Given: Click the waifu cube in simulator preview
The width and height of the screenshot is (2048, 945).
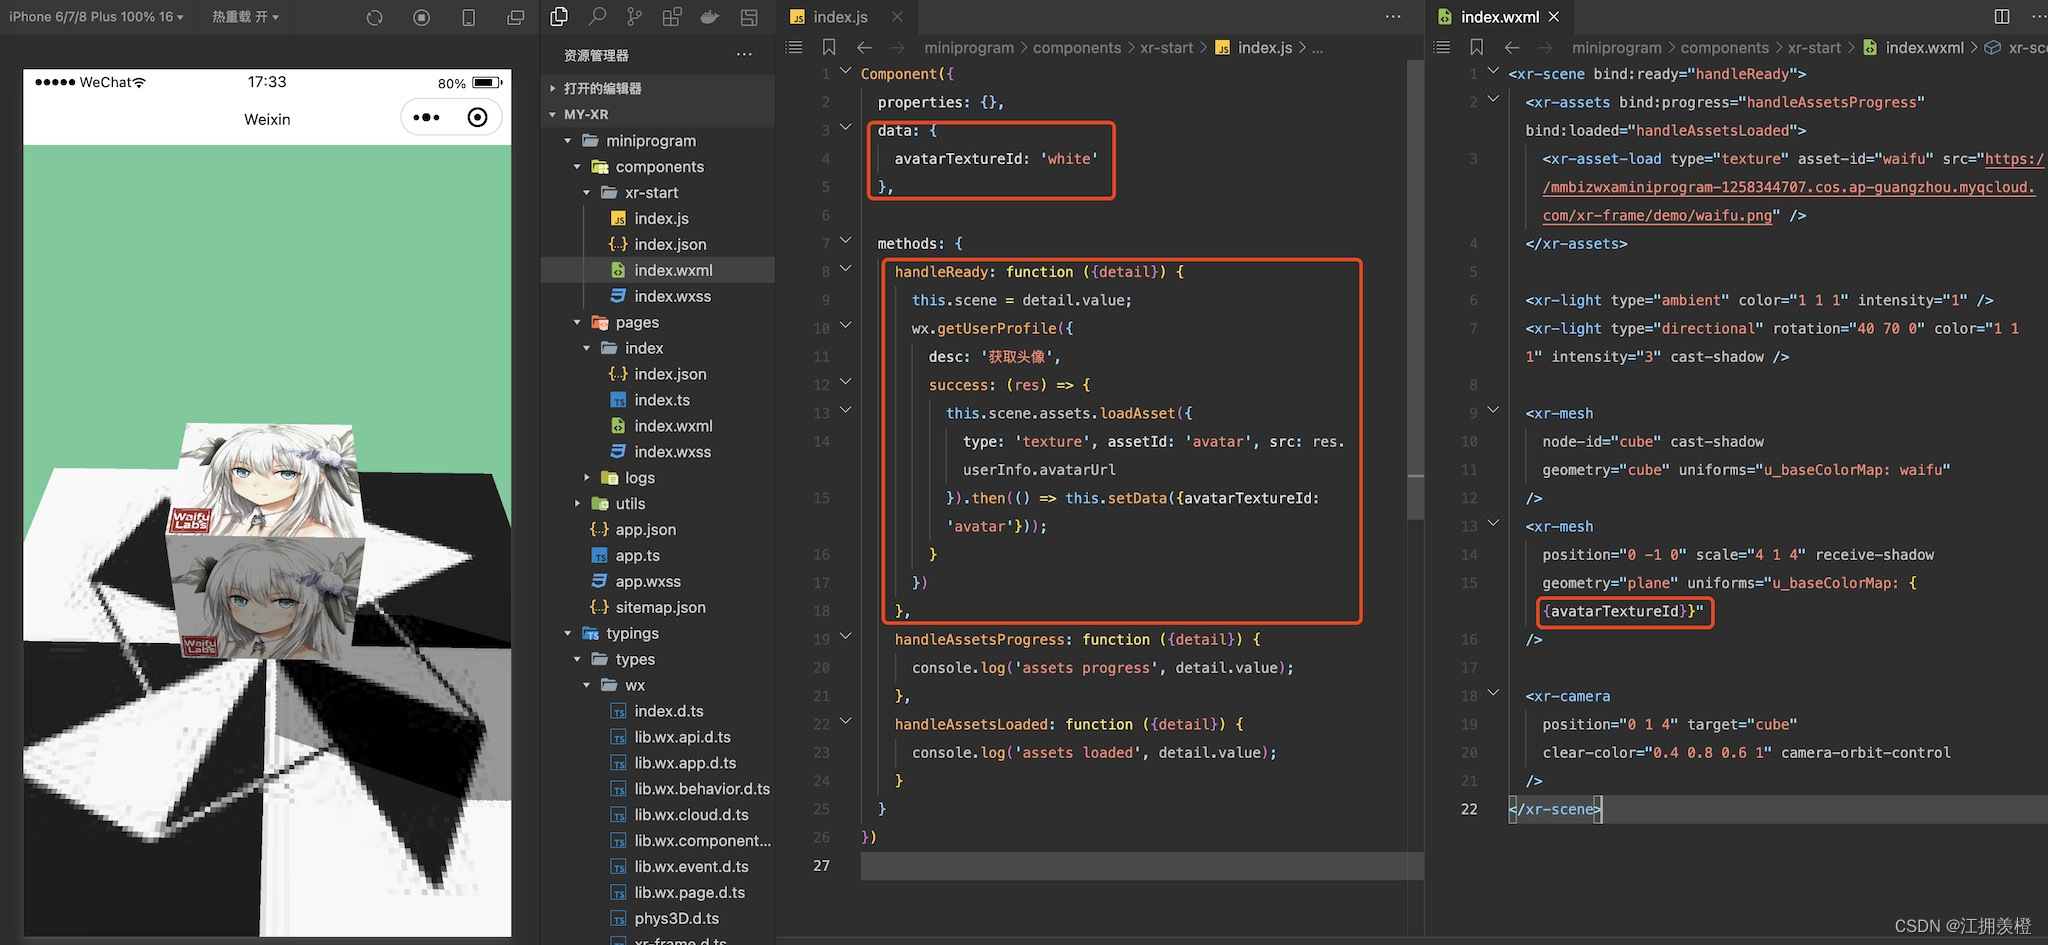Looking at the screenshot, I should coord(266,540).
